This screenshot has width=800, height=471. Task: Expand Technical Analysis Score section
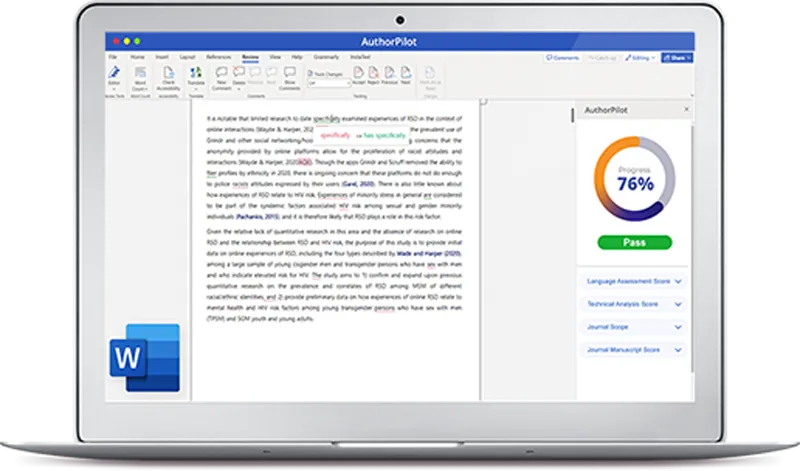tap(634, 304)
